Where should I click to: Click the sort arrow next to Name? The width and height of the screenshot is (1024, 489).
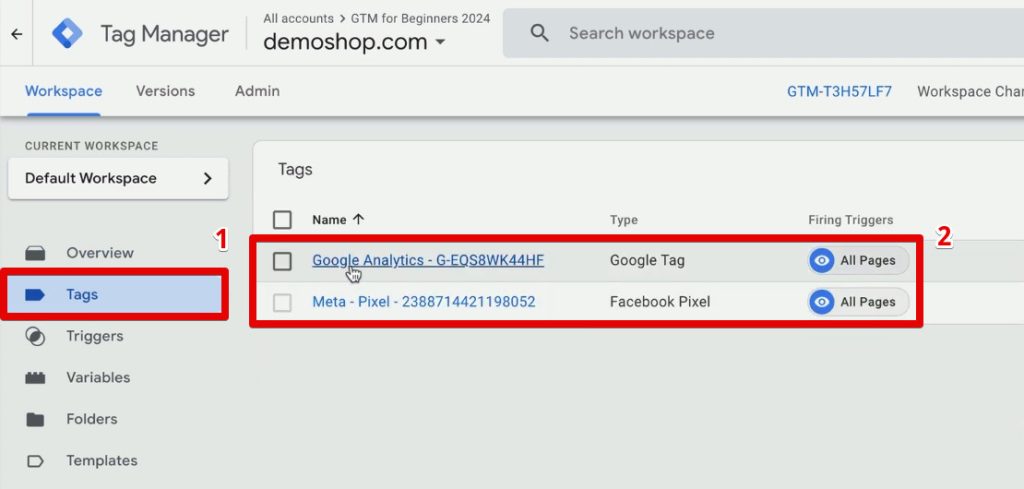click(x=358, y=220)
